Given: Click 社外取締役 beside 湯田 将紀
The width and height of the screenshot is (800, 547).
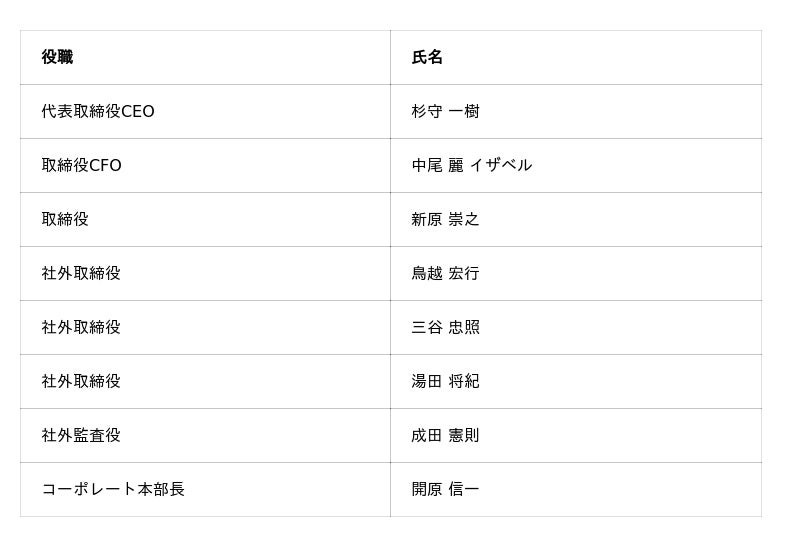Looking at the screenshot, I should (x=81, y=382).
